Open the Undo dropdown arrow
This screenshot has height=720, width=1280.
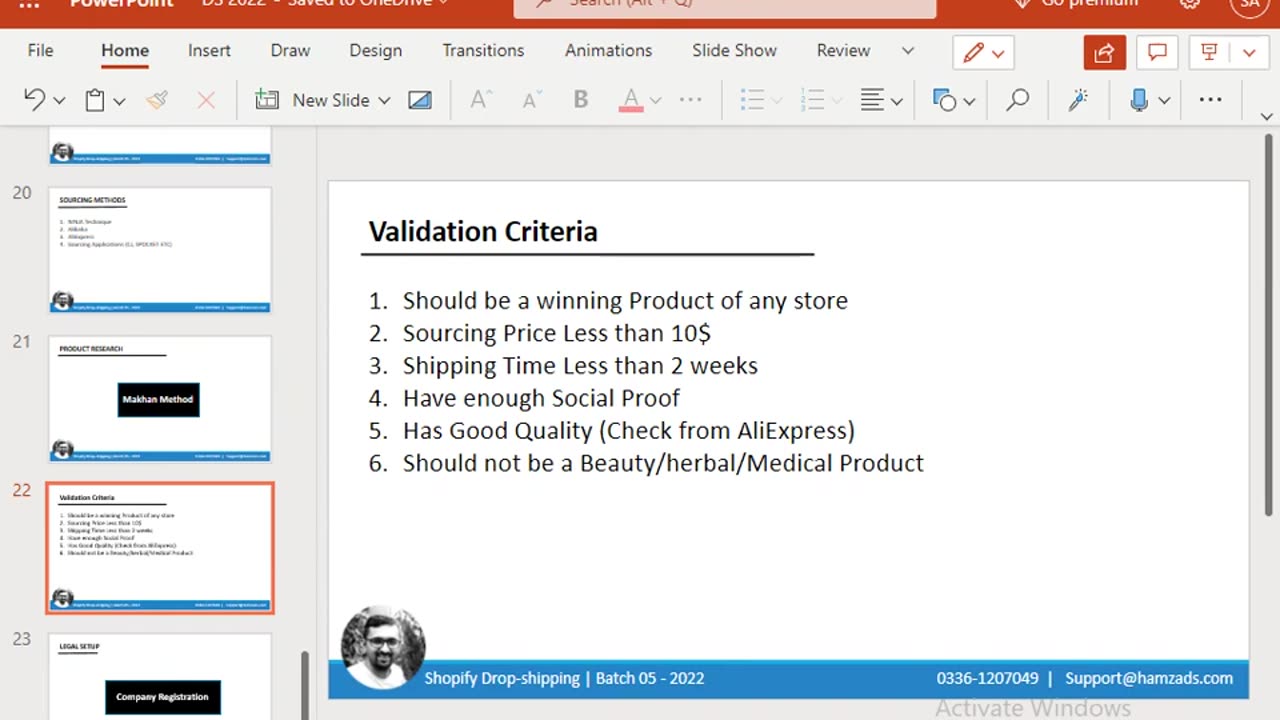[59, 101]
